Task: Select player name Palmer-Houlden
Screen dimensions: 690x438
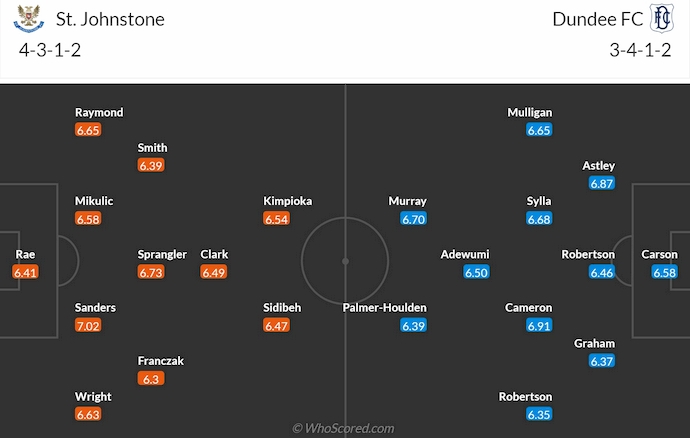Action: pyautogui.click(x=384, y=308)
